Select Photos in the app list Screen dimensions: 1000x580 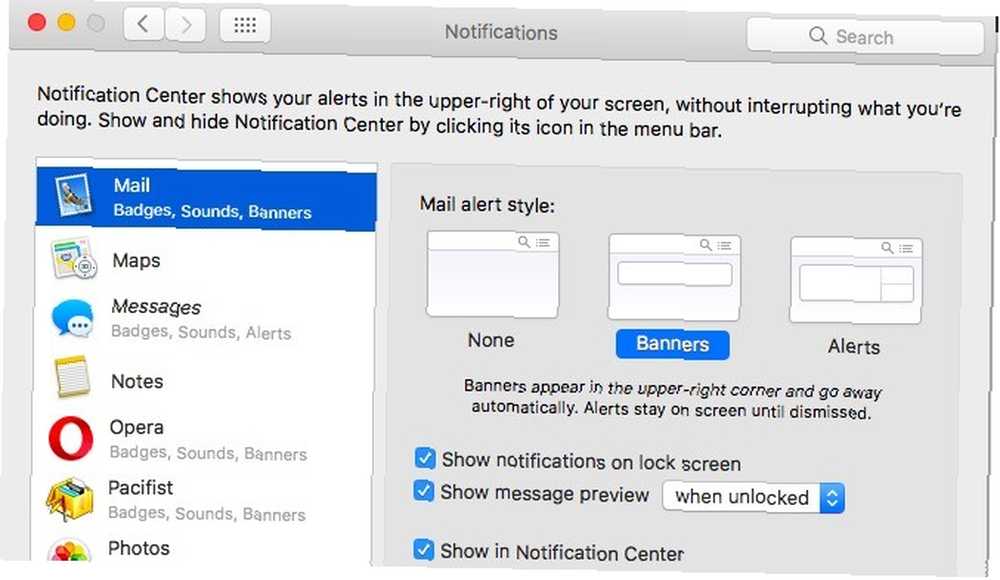coord(200,549)
